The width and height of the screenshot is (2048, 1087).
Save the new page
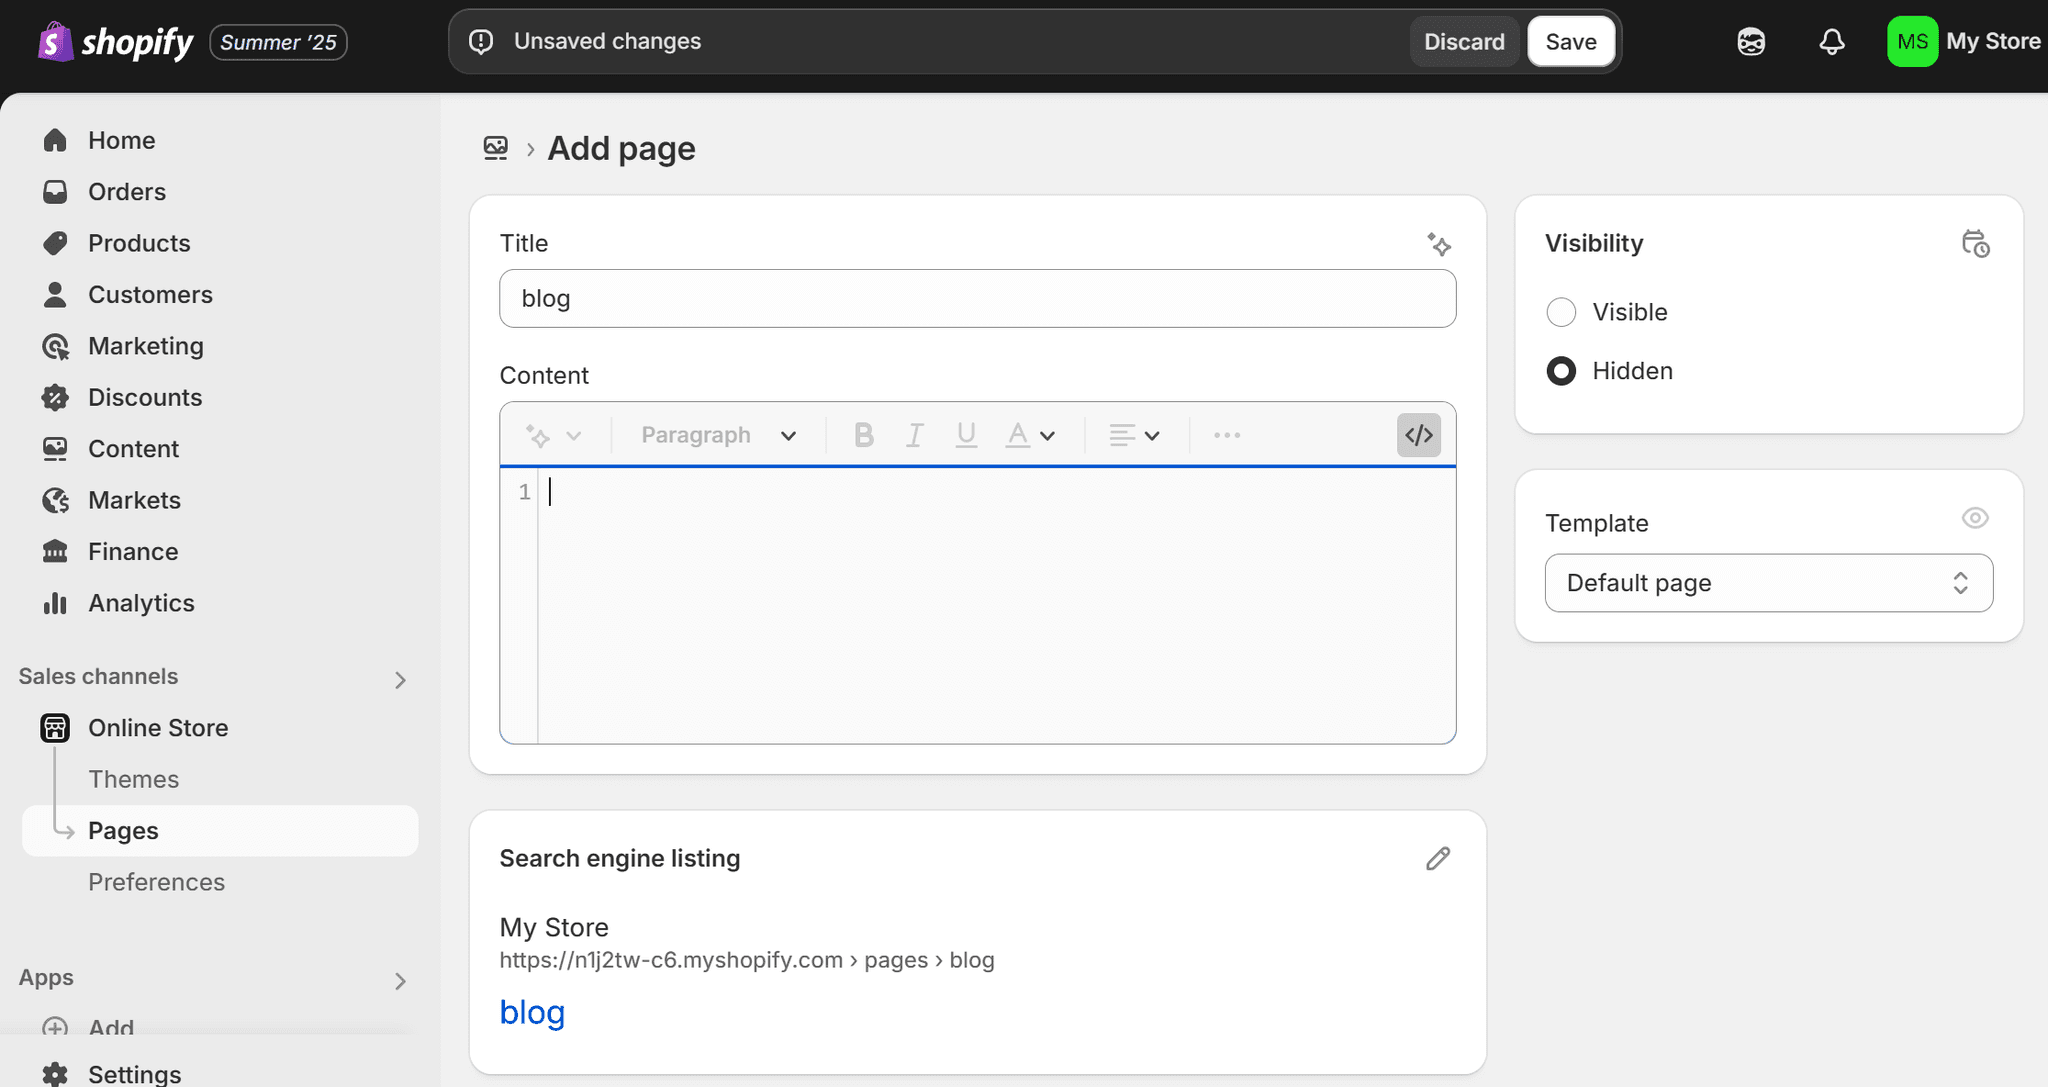(x=1571, y=41)
